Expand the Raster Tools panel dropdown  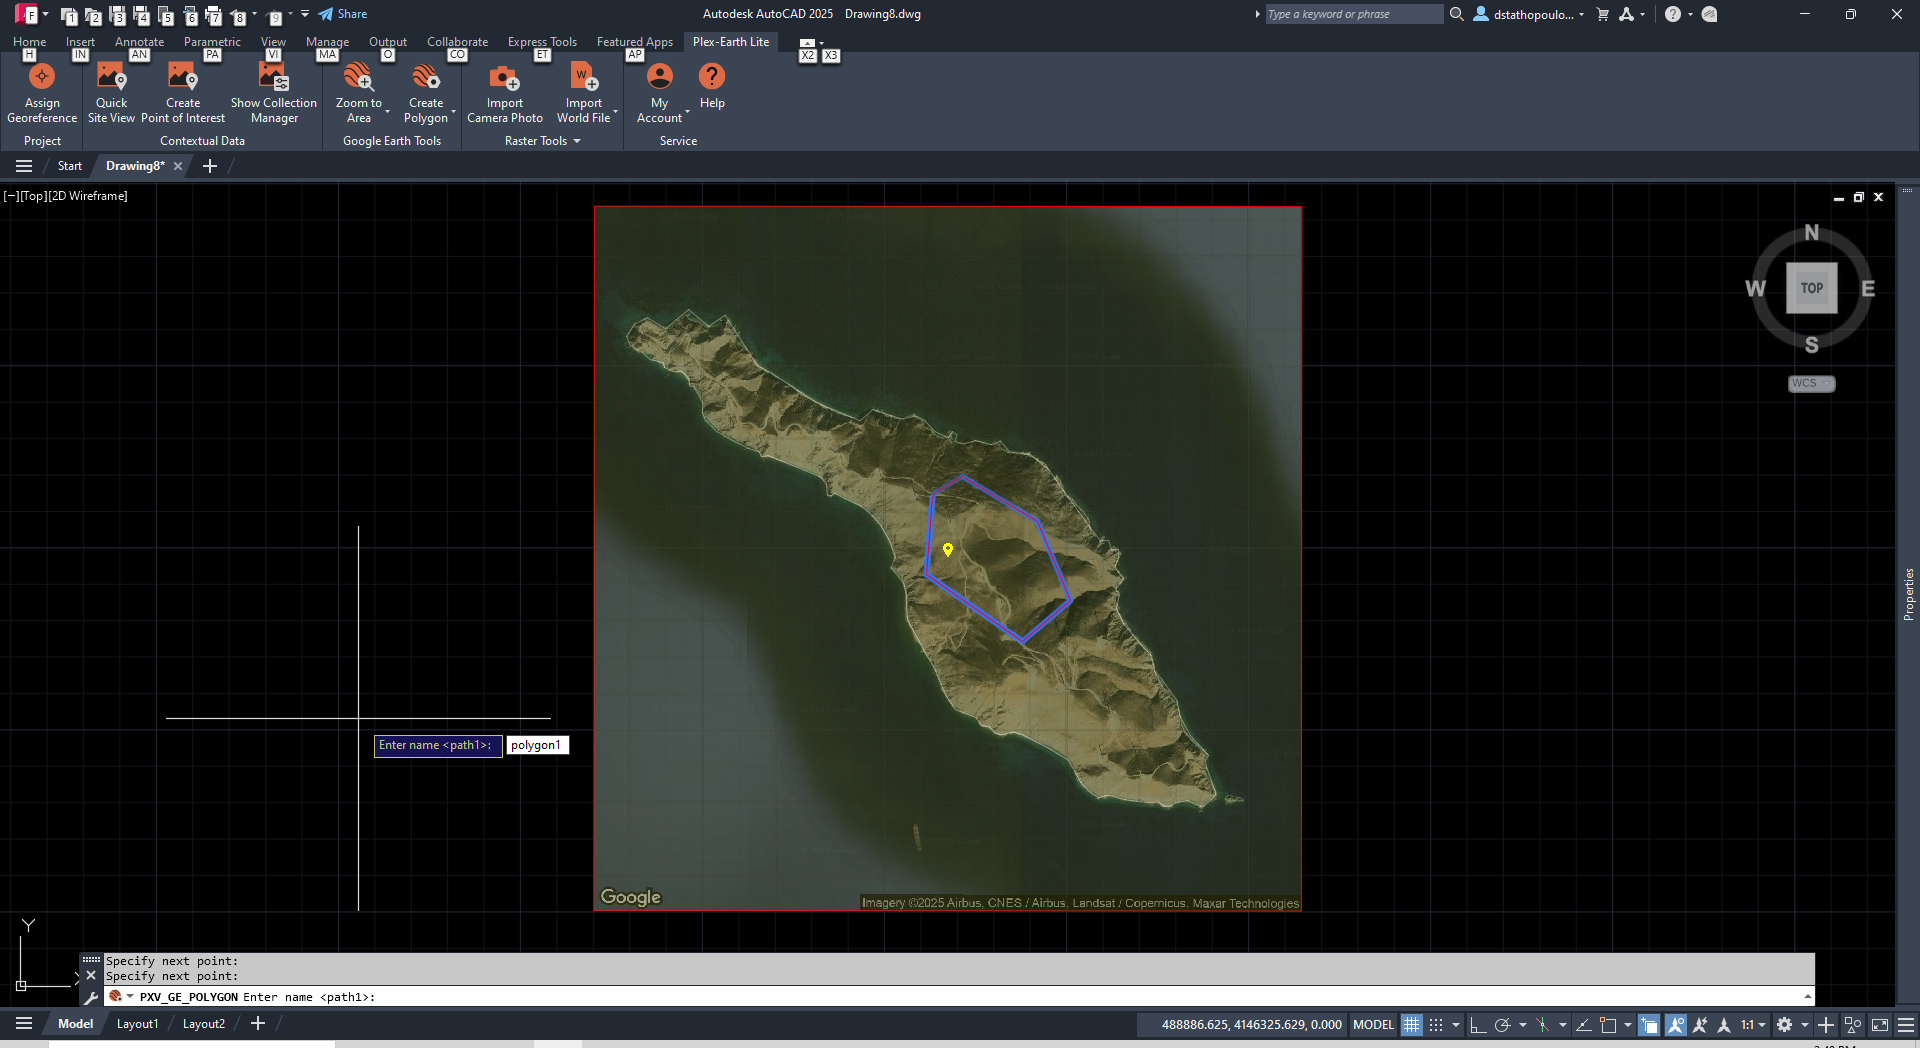[x=577, y=141]
